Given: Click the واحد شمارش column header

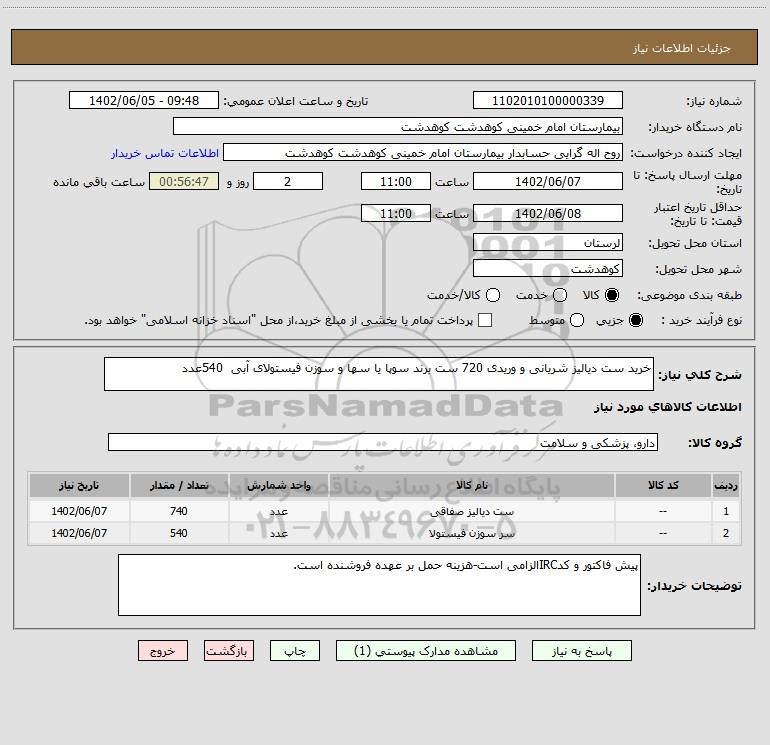Looking at the screenshot, I should click(278, 485).
